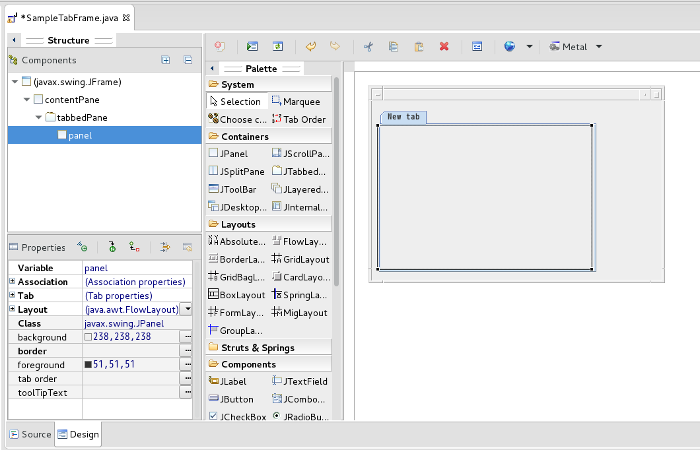The height and width of the screenshot is (450, 700).
Task: Collapse all in Components tree
Action: 188,60
